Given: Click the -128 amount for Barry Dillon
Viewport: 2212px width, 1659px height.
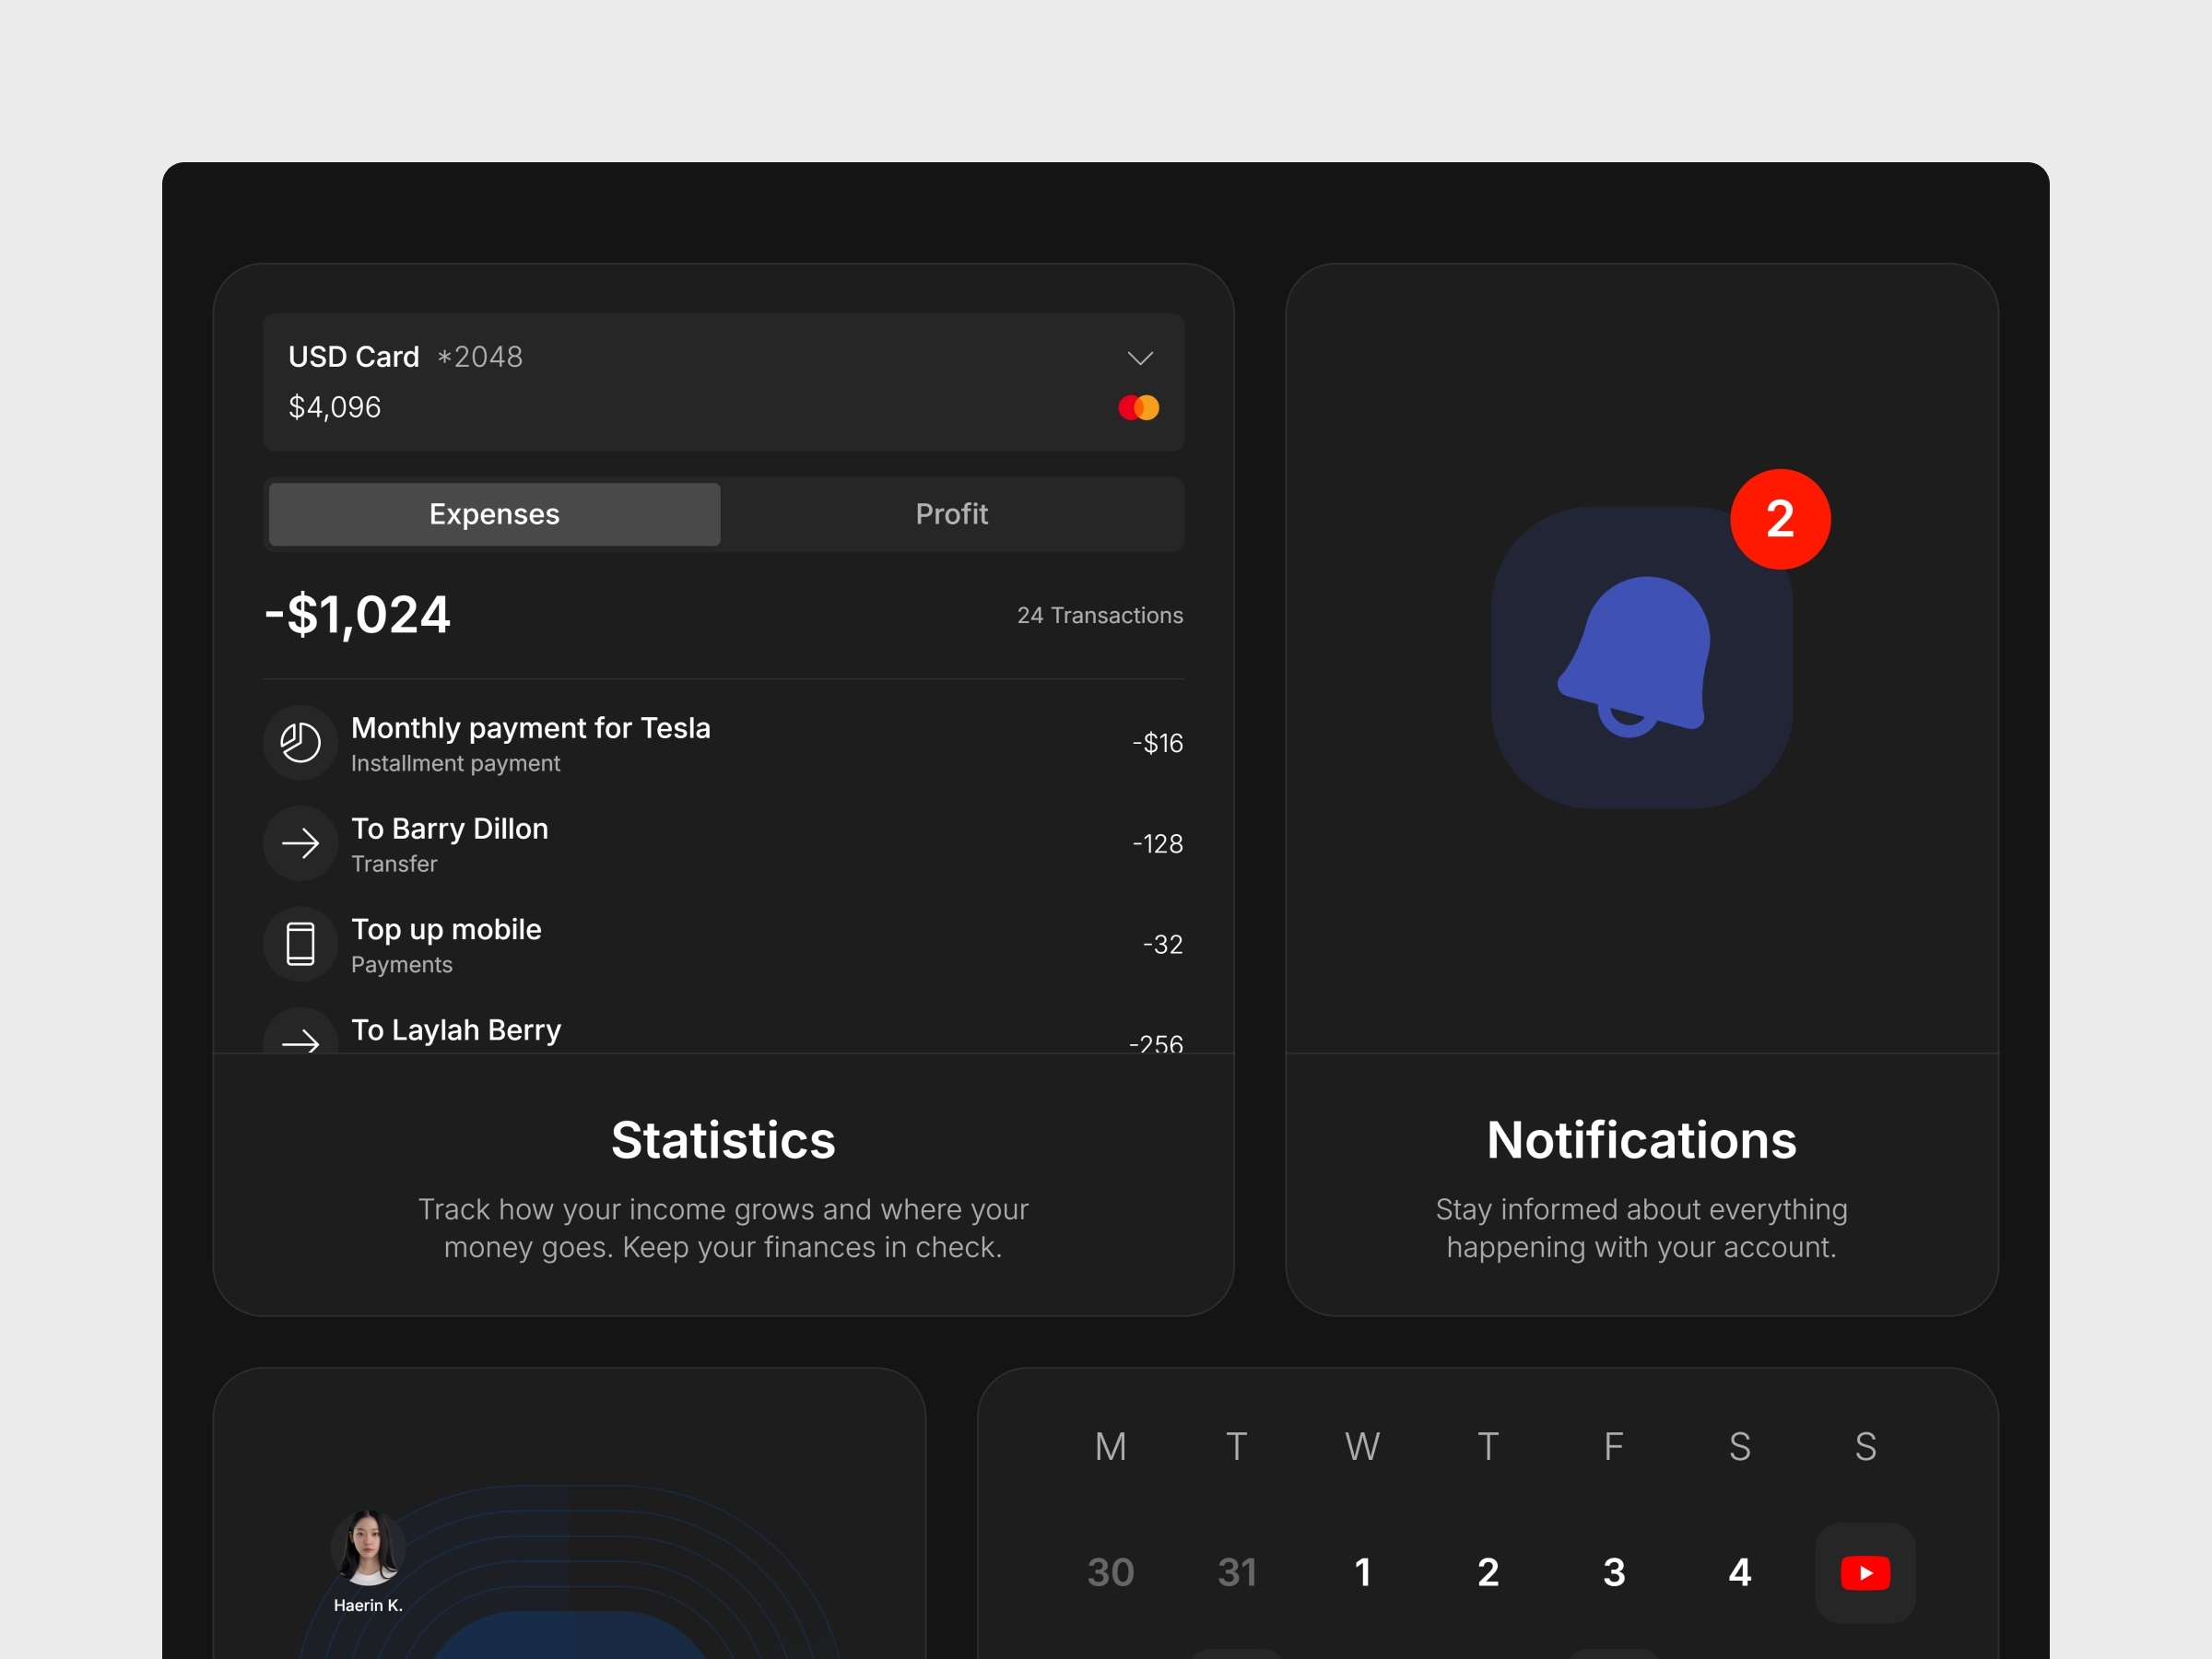Looking at the screenshot, I should [1158, 844].
